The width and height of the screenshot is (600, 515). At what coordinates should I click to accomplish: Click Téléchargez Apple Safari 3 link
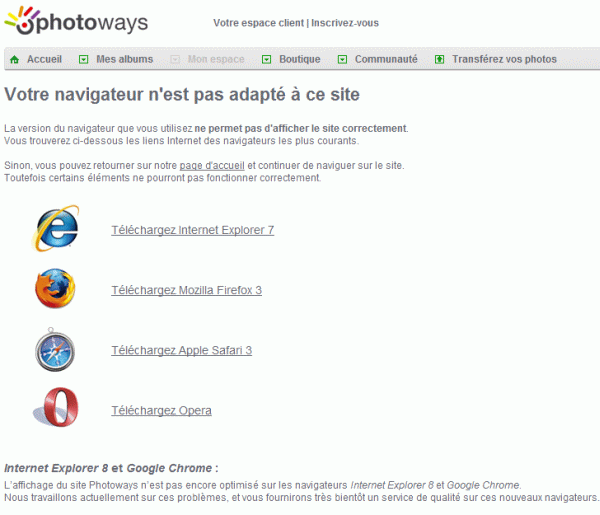(x=181, y=350)
